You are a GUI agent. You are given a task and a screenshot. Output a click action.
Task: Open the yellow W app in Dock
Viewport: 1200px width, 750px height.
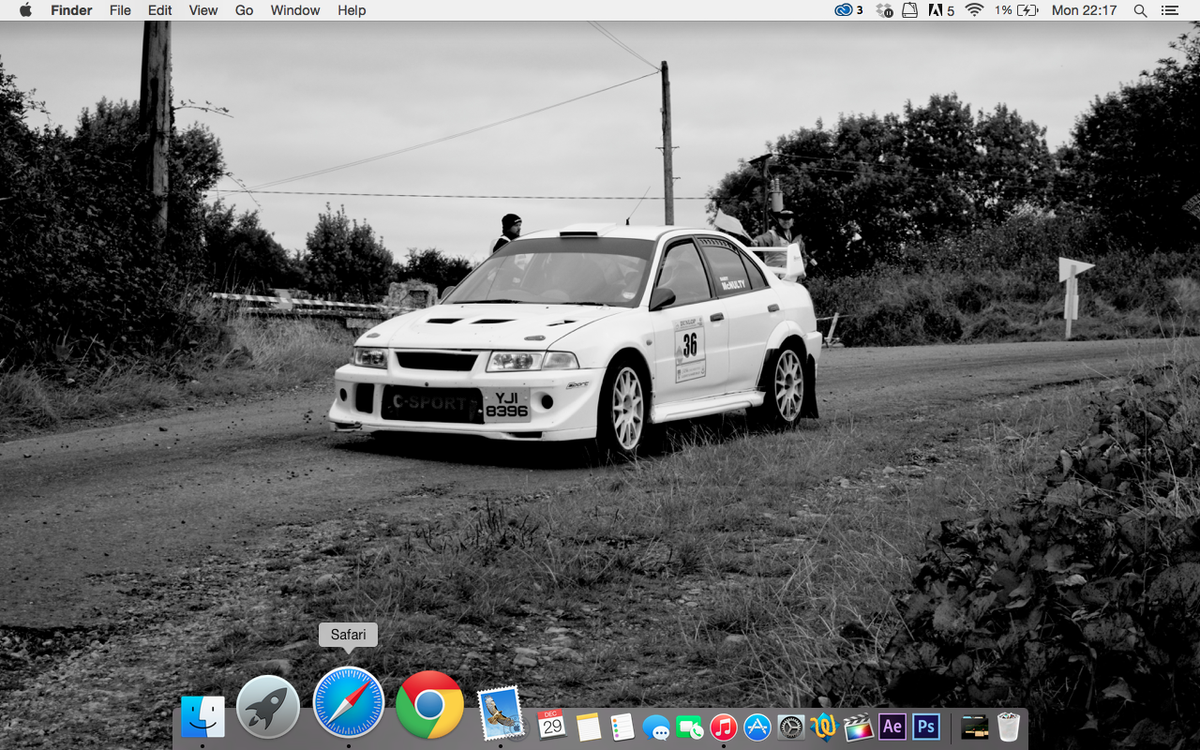pyautogui.click(x=824, y=726)
